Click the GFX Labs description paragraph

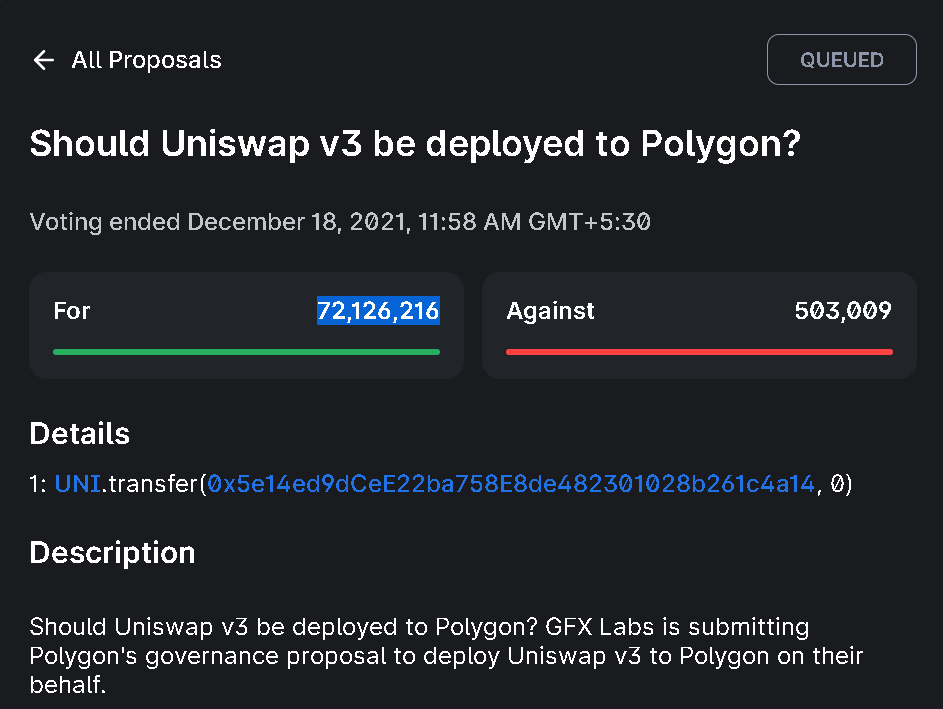(x=445, y=657)
